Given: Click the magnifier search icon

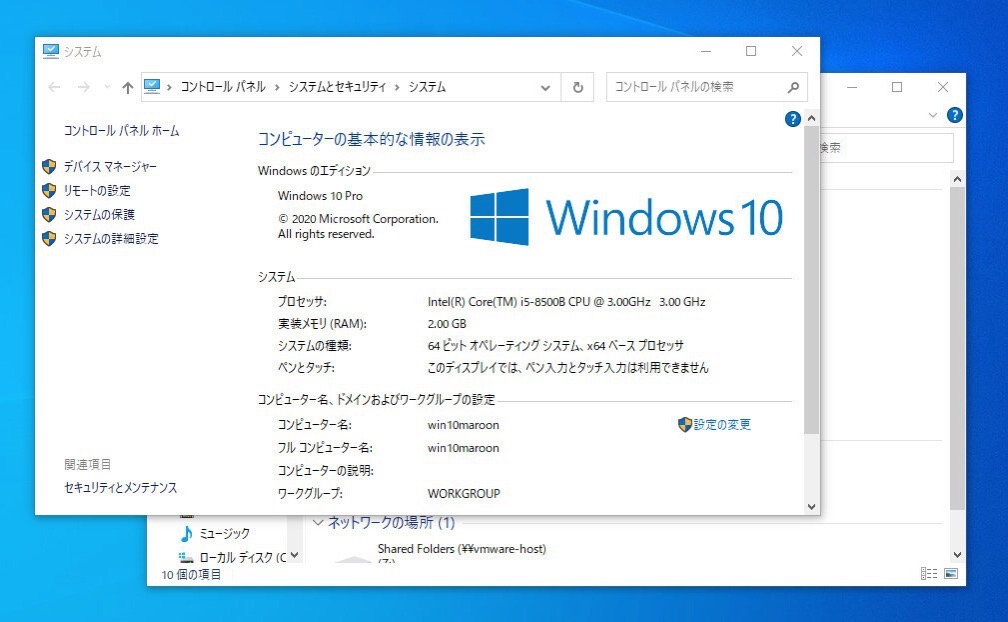Looking at the screenshot, I should [x=793, y=87].
